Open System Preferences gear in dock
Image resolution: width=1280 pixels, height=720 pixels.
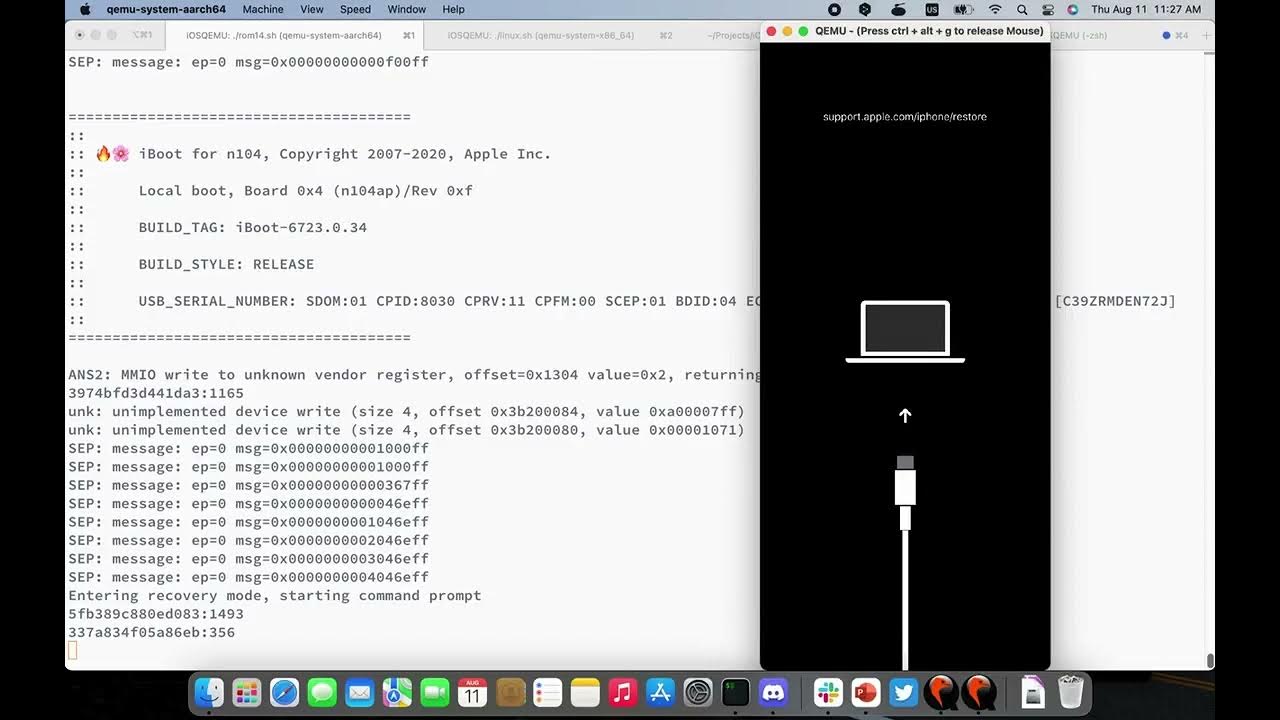click(x=698, y=692)
